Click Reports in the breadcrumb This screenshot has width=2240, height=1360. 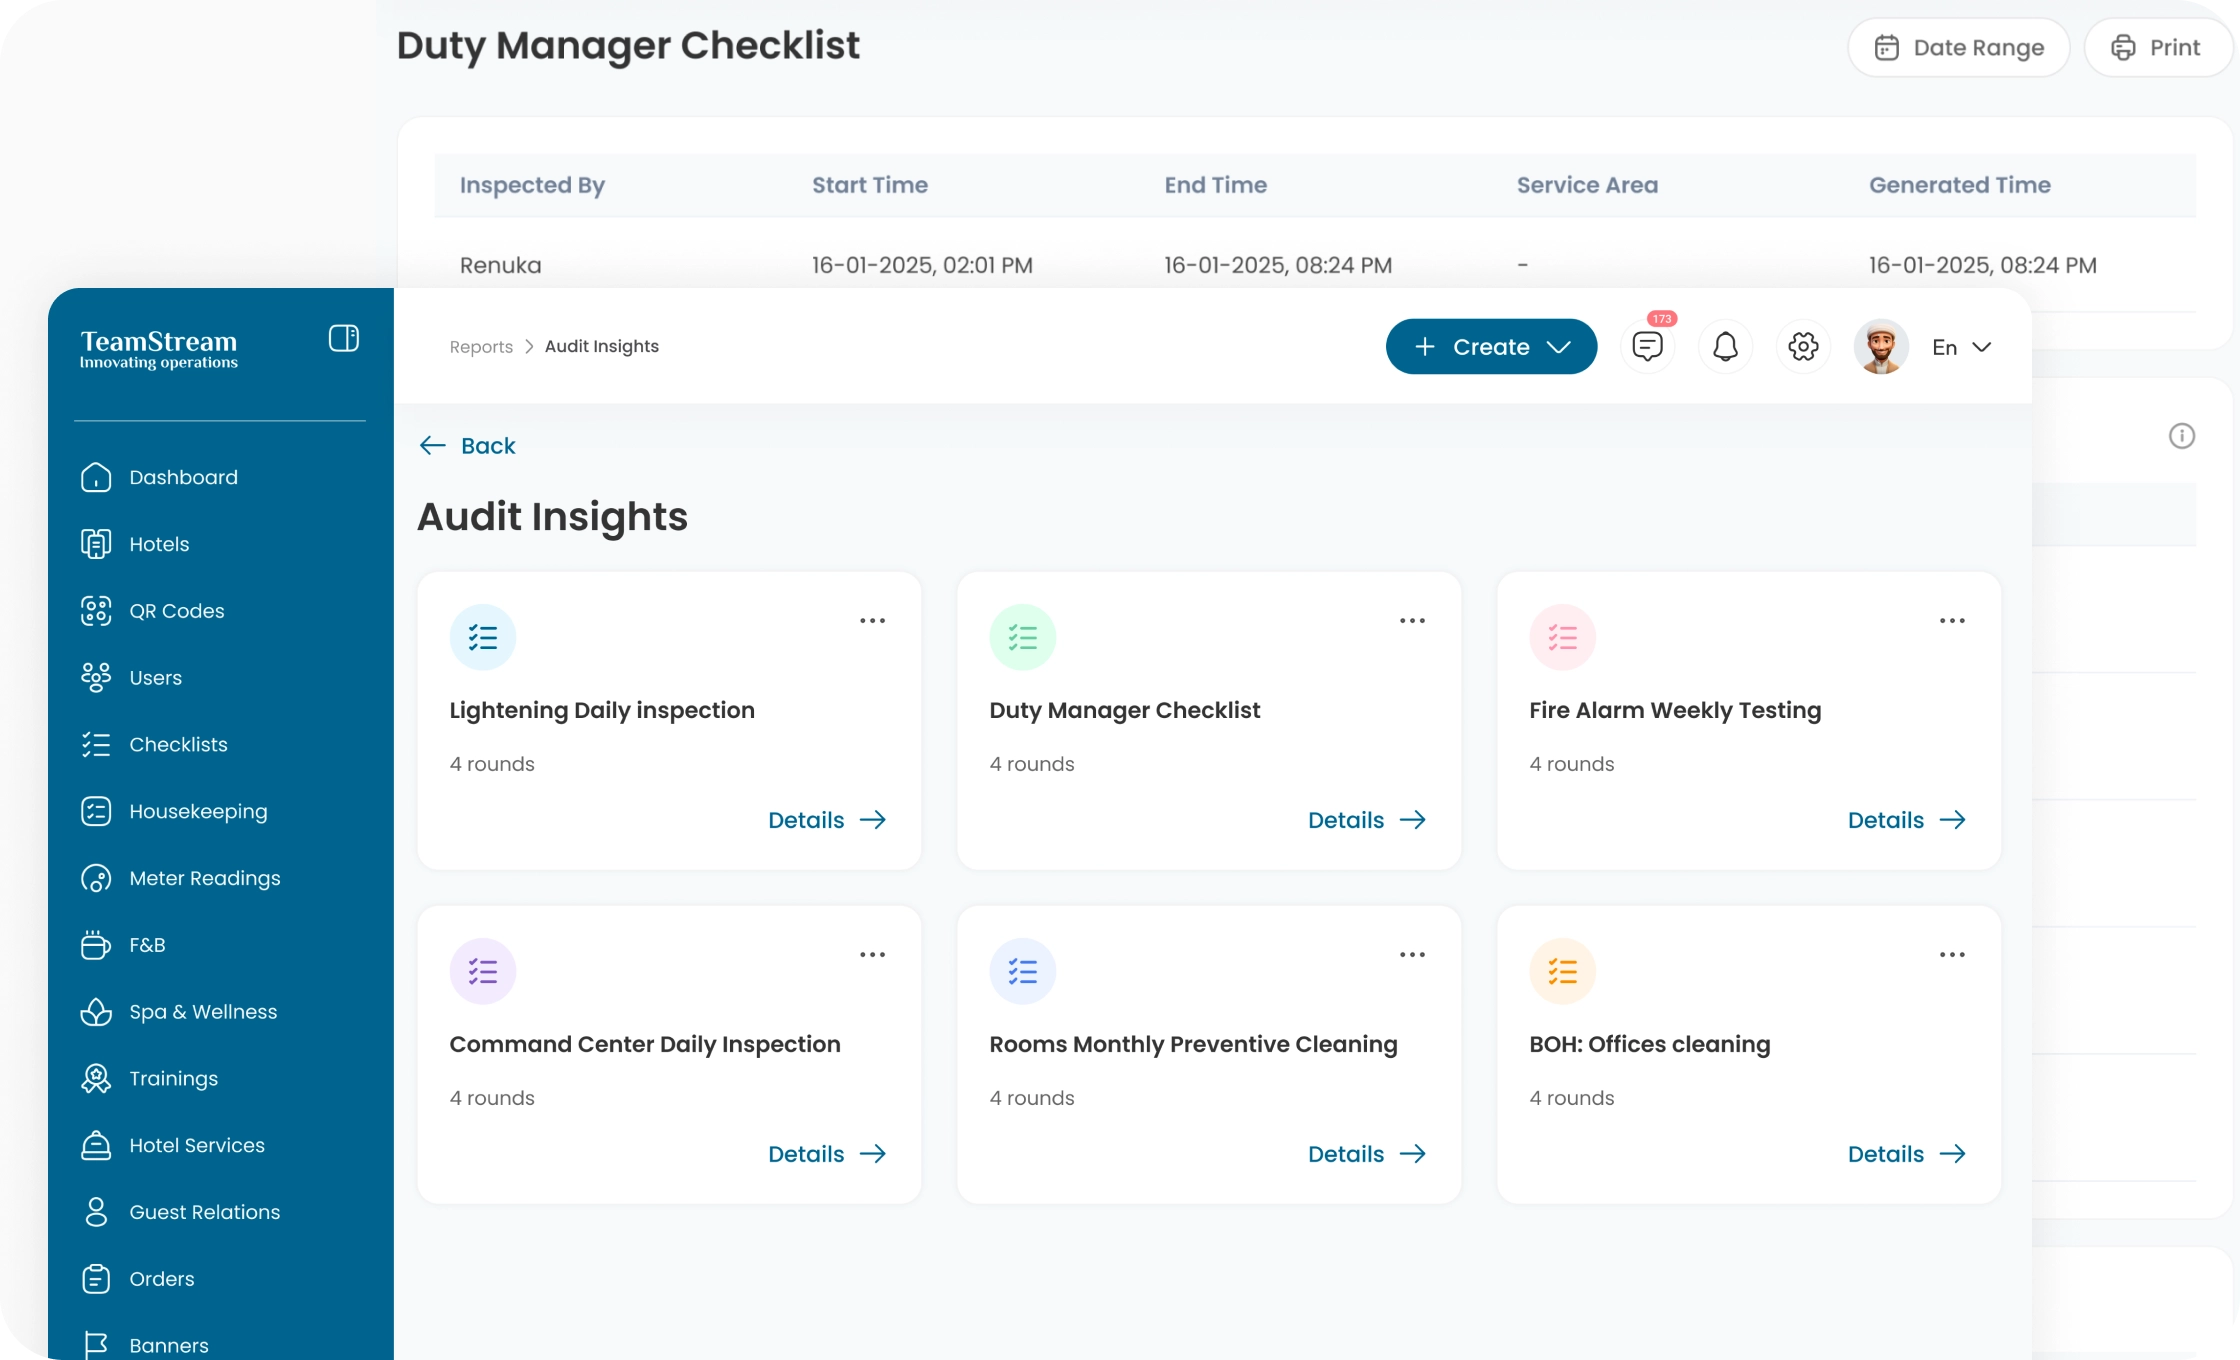point(481,347)
